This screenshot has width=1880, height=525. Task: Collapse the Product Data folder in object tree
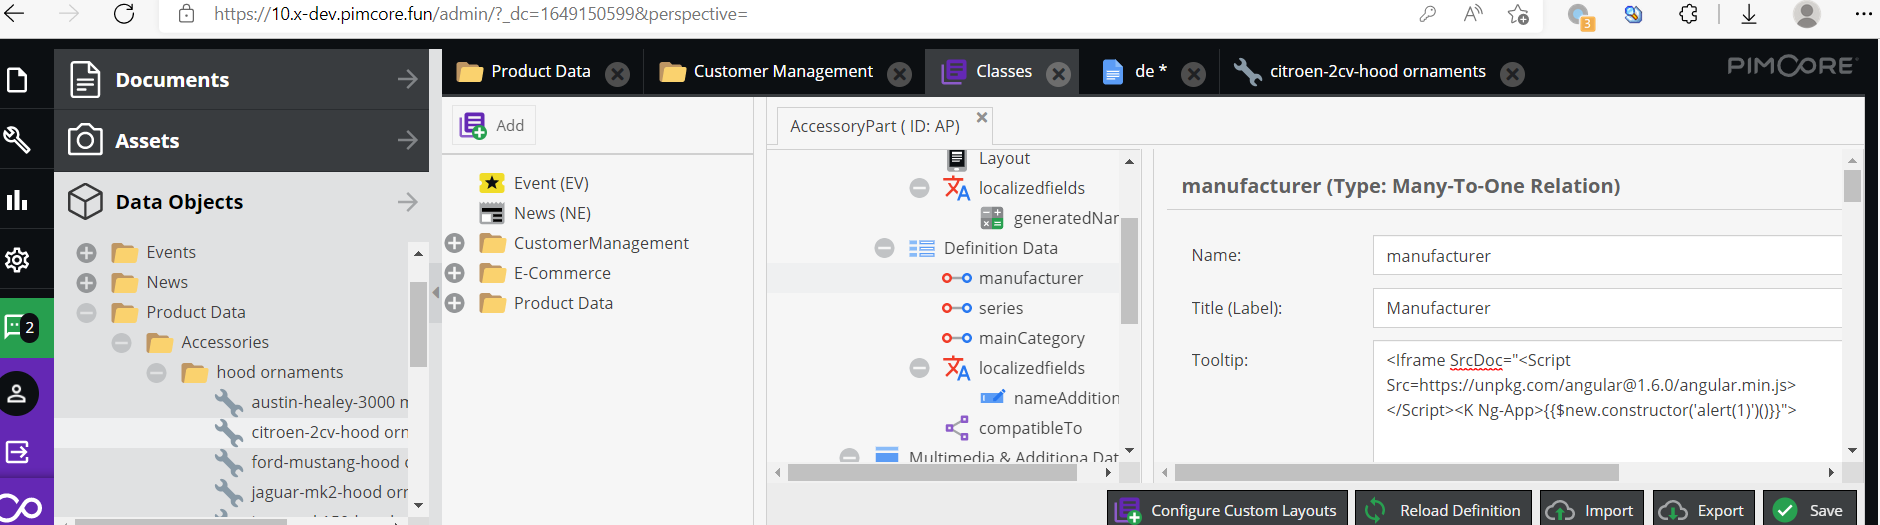(87, 313)
